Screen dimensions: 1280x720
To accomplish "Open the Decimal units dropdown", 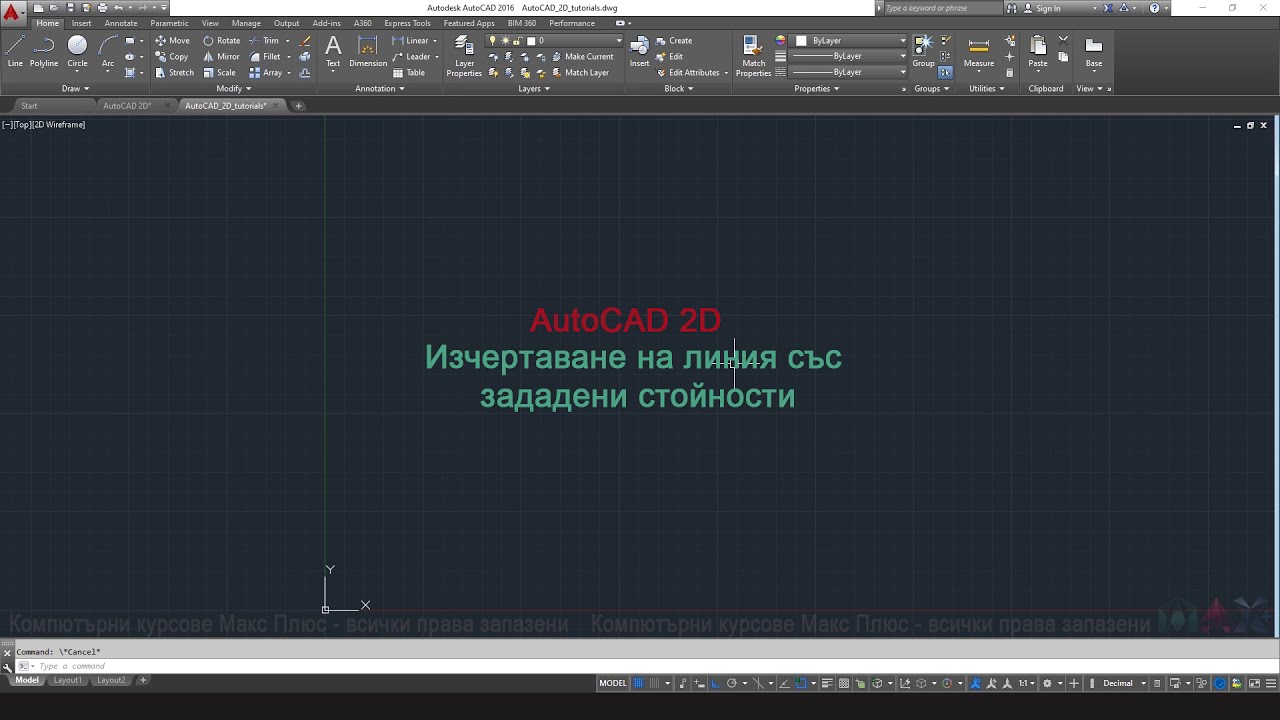I will [1124, 684].
